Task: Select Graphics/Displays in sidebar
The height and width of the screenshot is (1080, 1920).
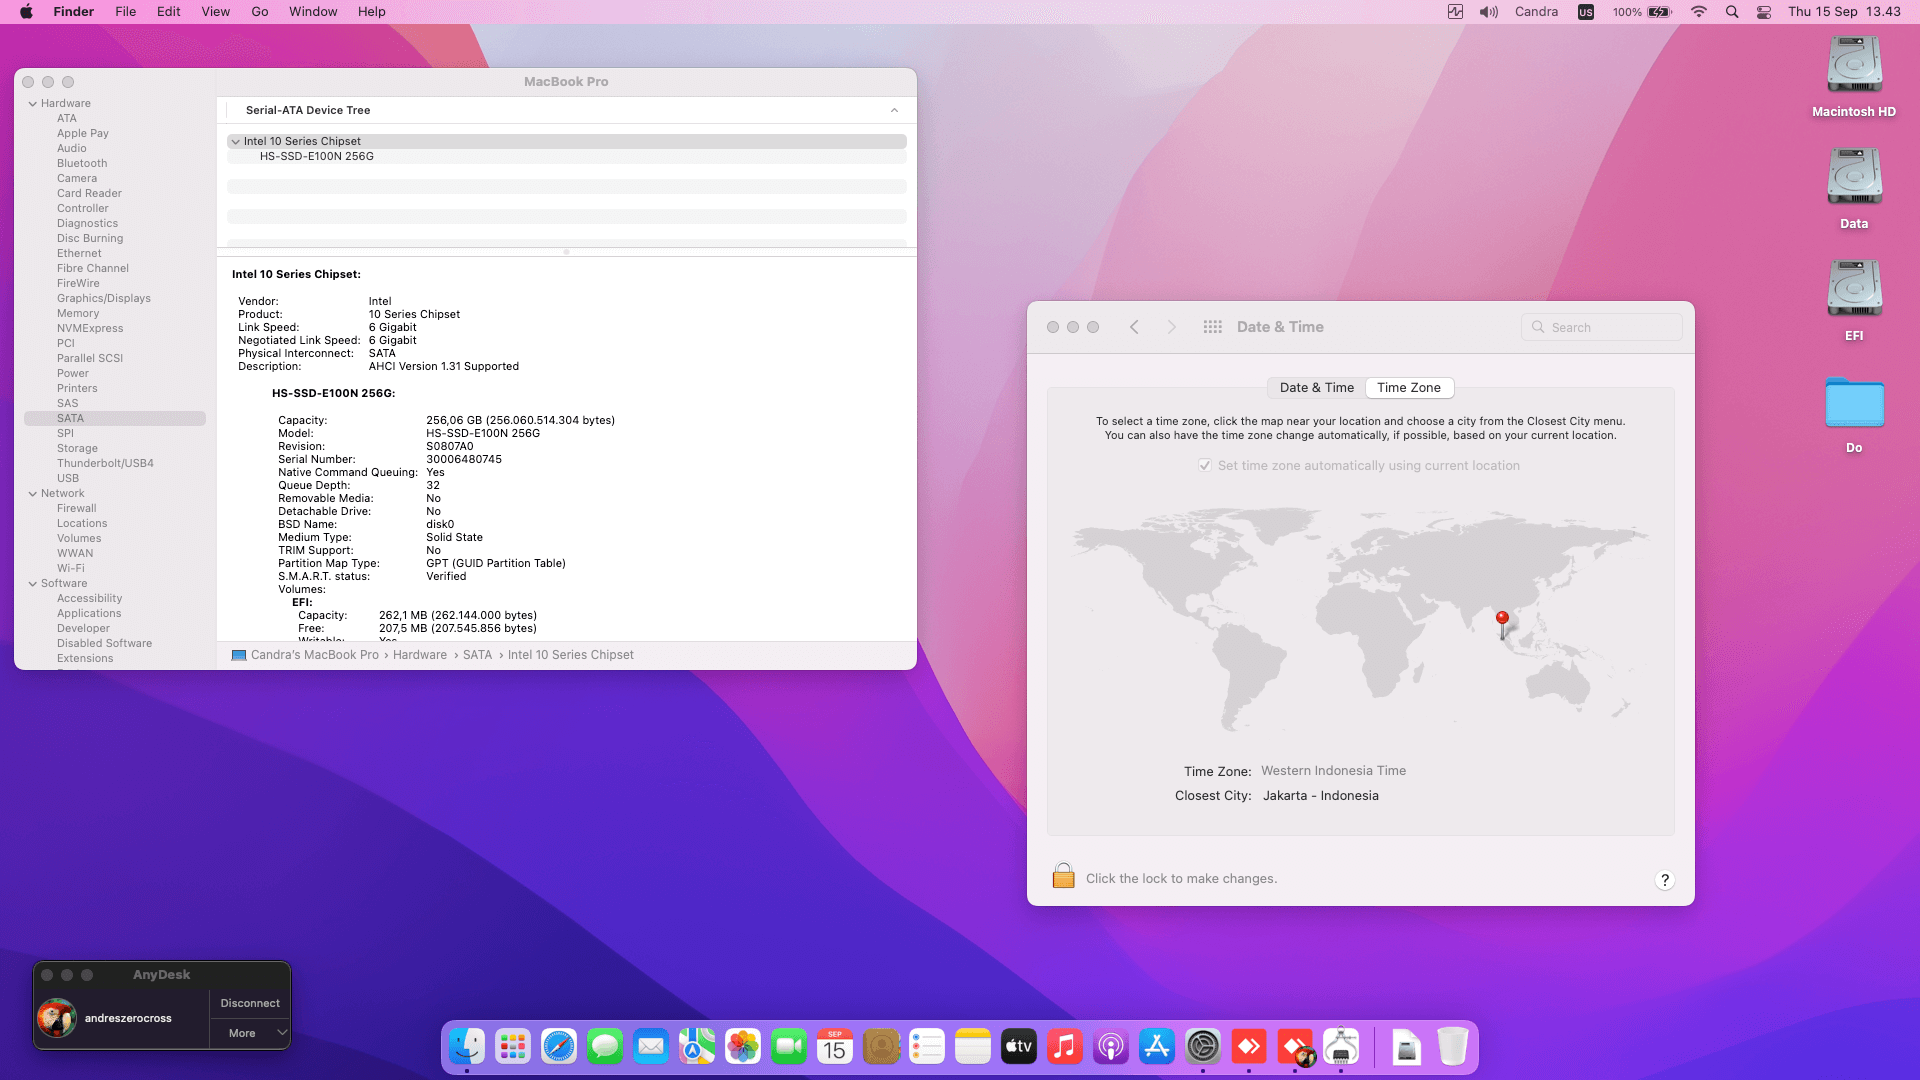Action: click(x=104, y=299)
